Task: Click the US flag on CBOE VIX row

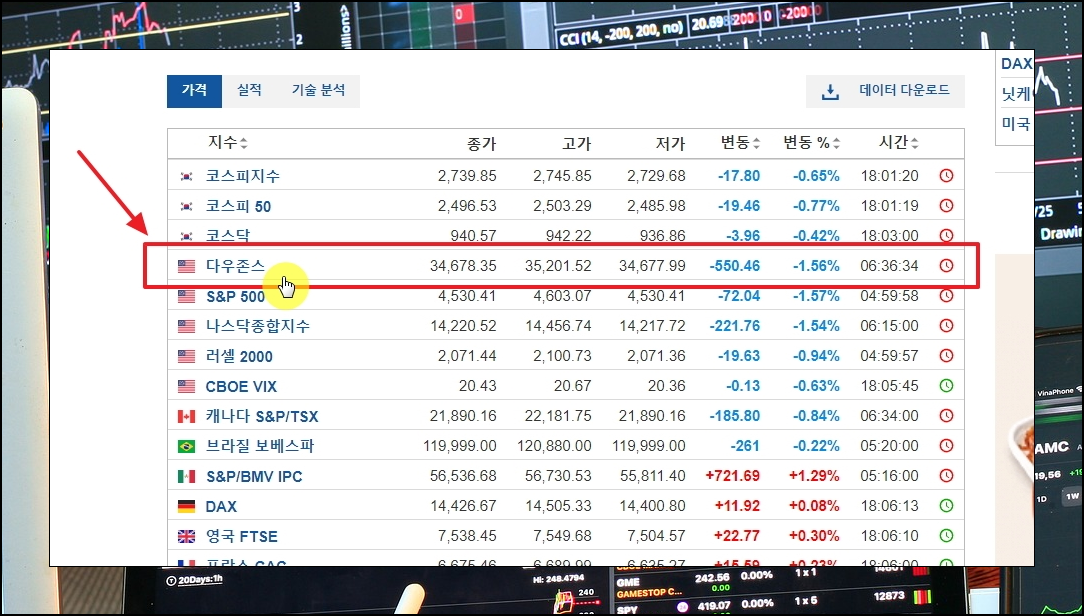Action: point(186,386)
